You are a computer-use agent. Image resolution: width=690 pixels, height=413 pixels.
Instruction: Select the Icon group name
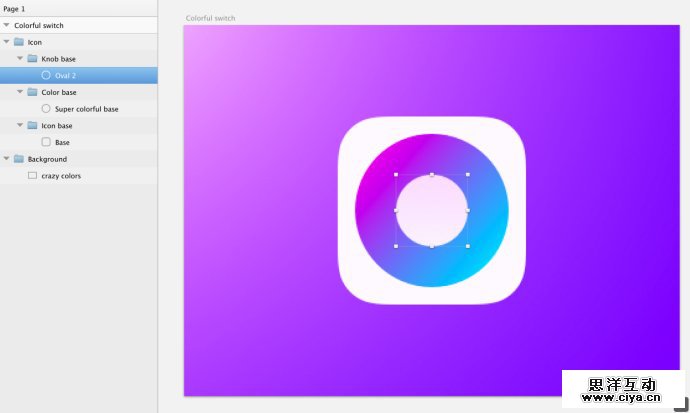point(35,42)
